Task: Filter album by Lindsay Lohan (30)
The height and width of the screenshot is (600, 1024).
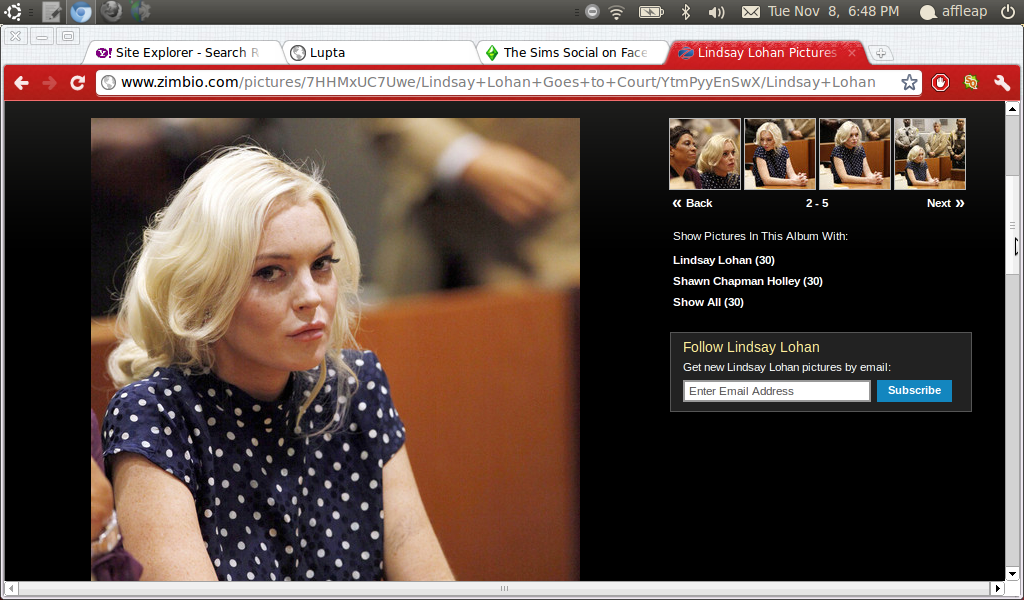Action: click(724, 260)
